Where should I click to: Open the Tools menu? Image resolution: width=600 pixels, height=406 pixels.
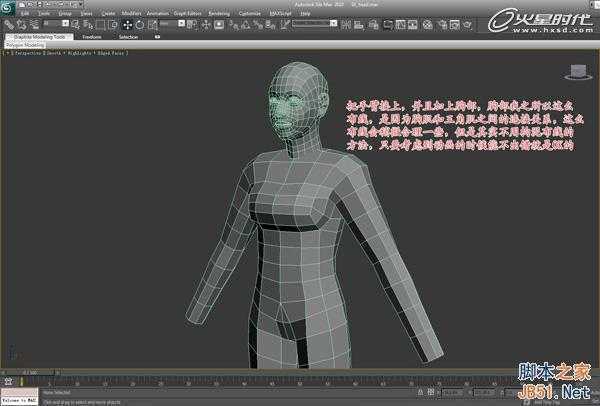coord(44,13)
